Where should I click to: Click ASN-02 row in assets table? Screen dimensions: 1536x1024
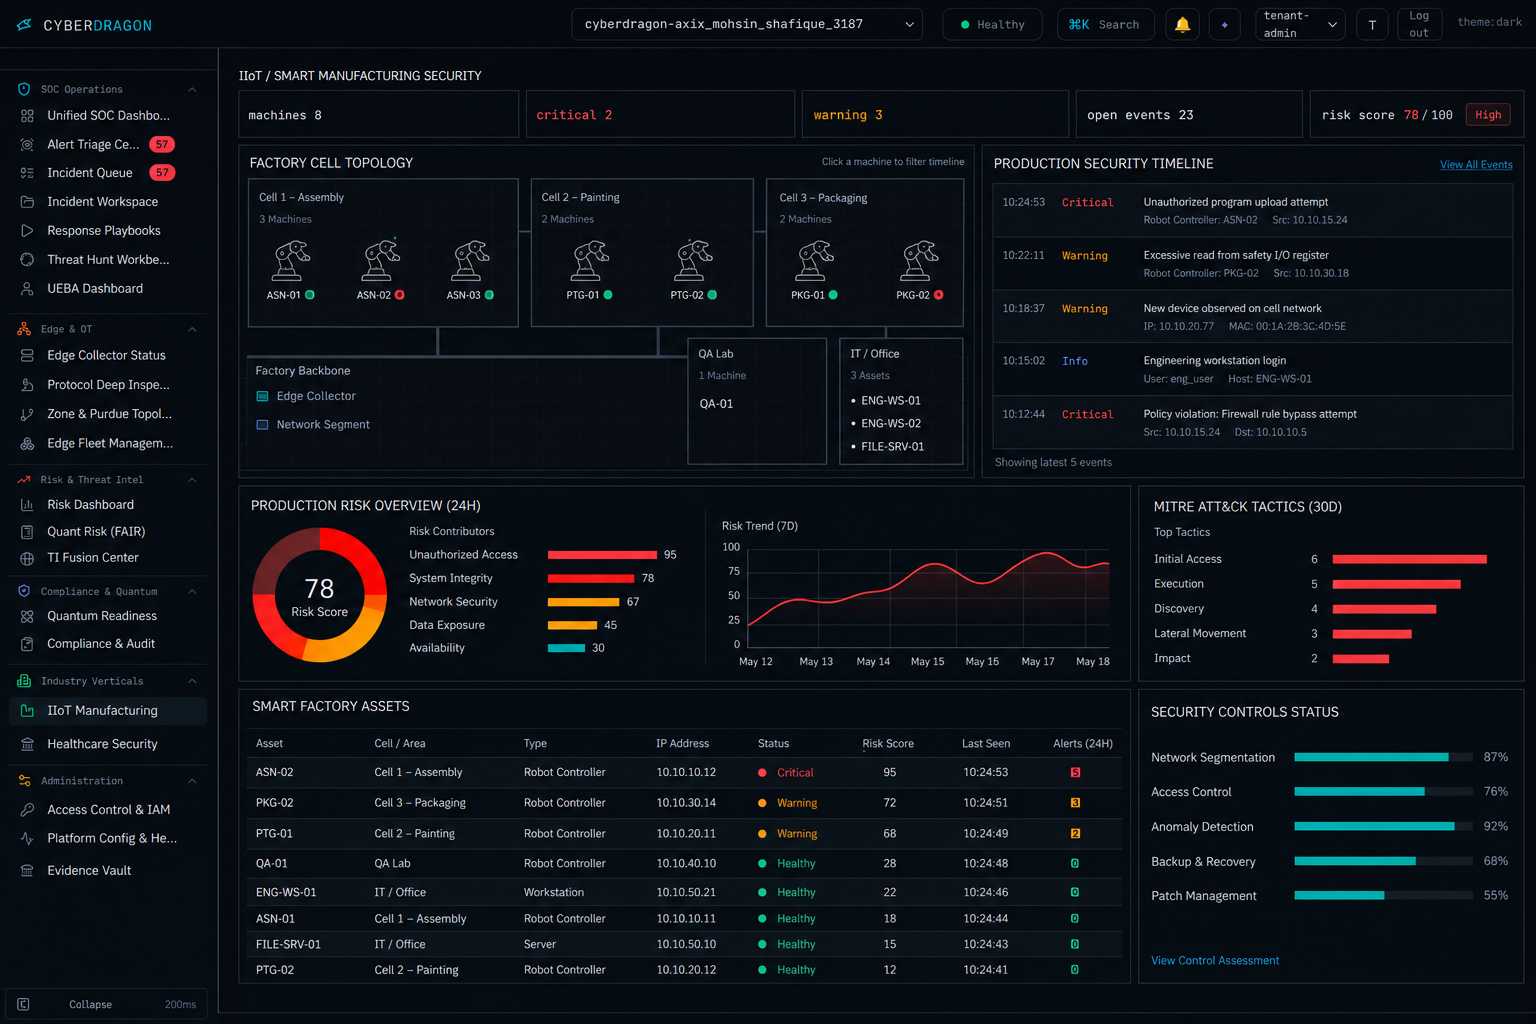(684, 773)
